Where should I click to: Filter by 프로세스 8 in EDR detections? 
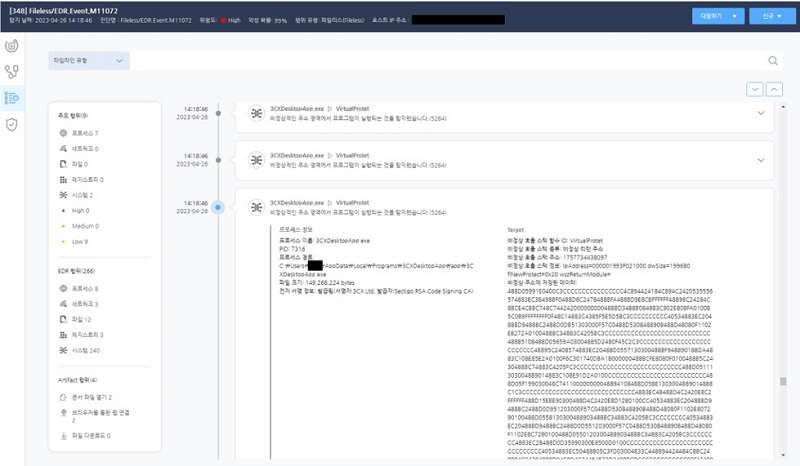[79, 288]
